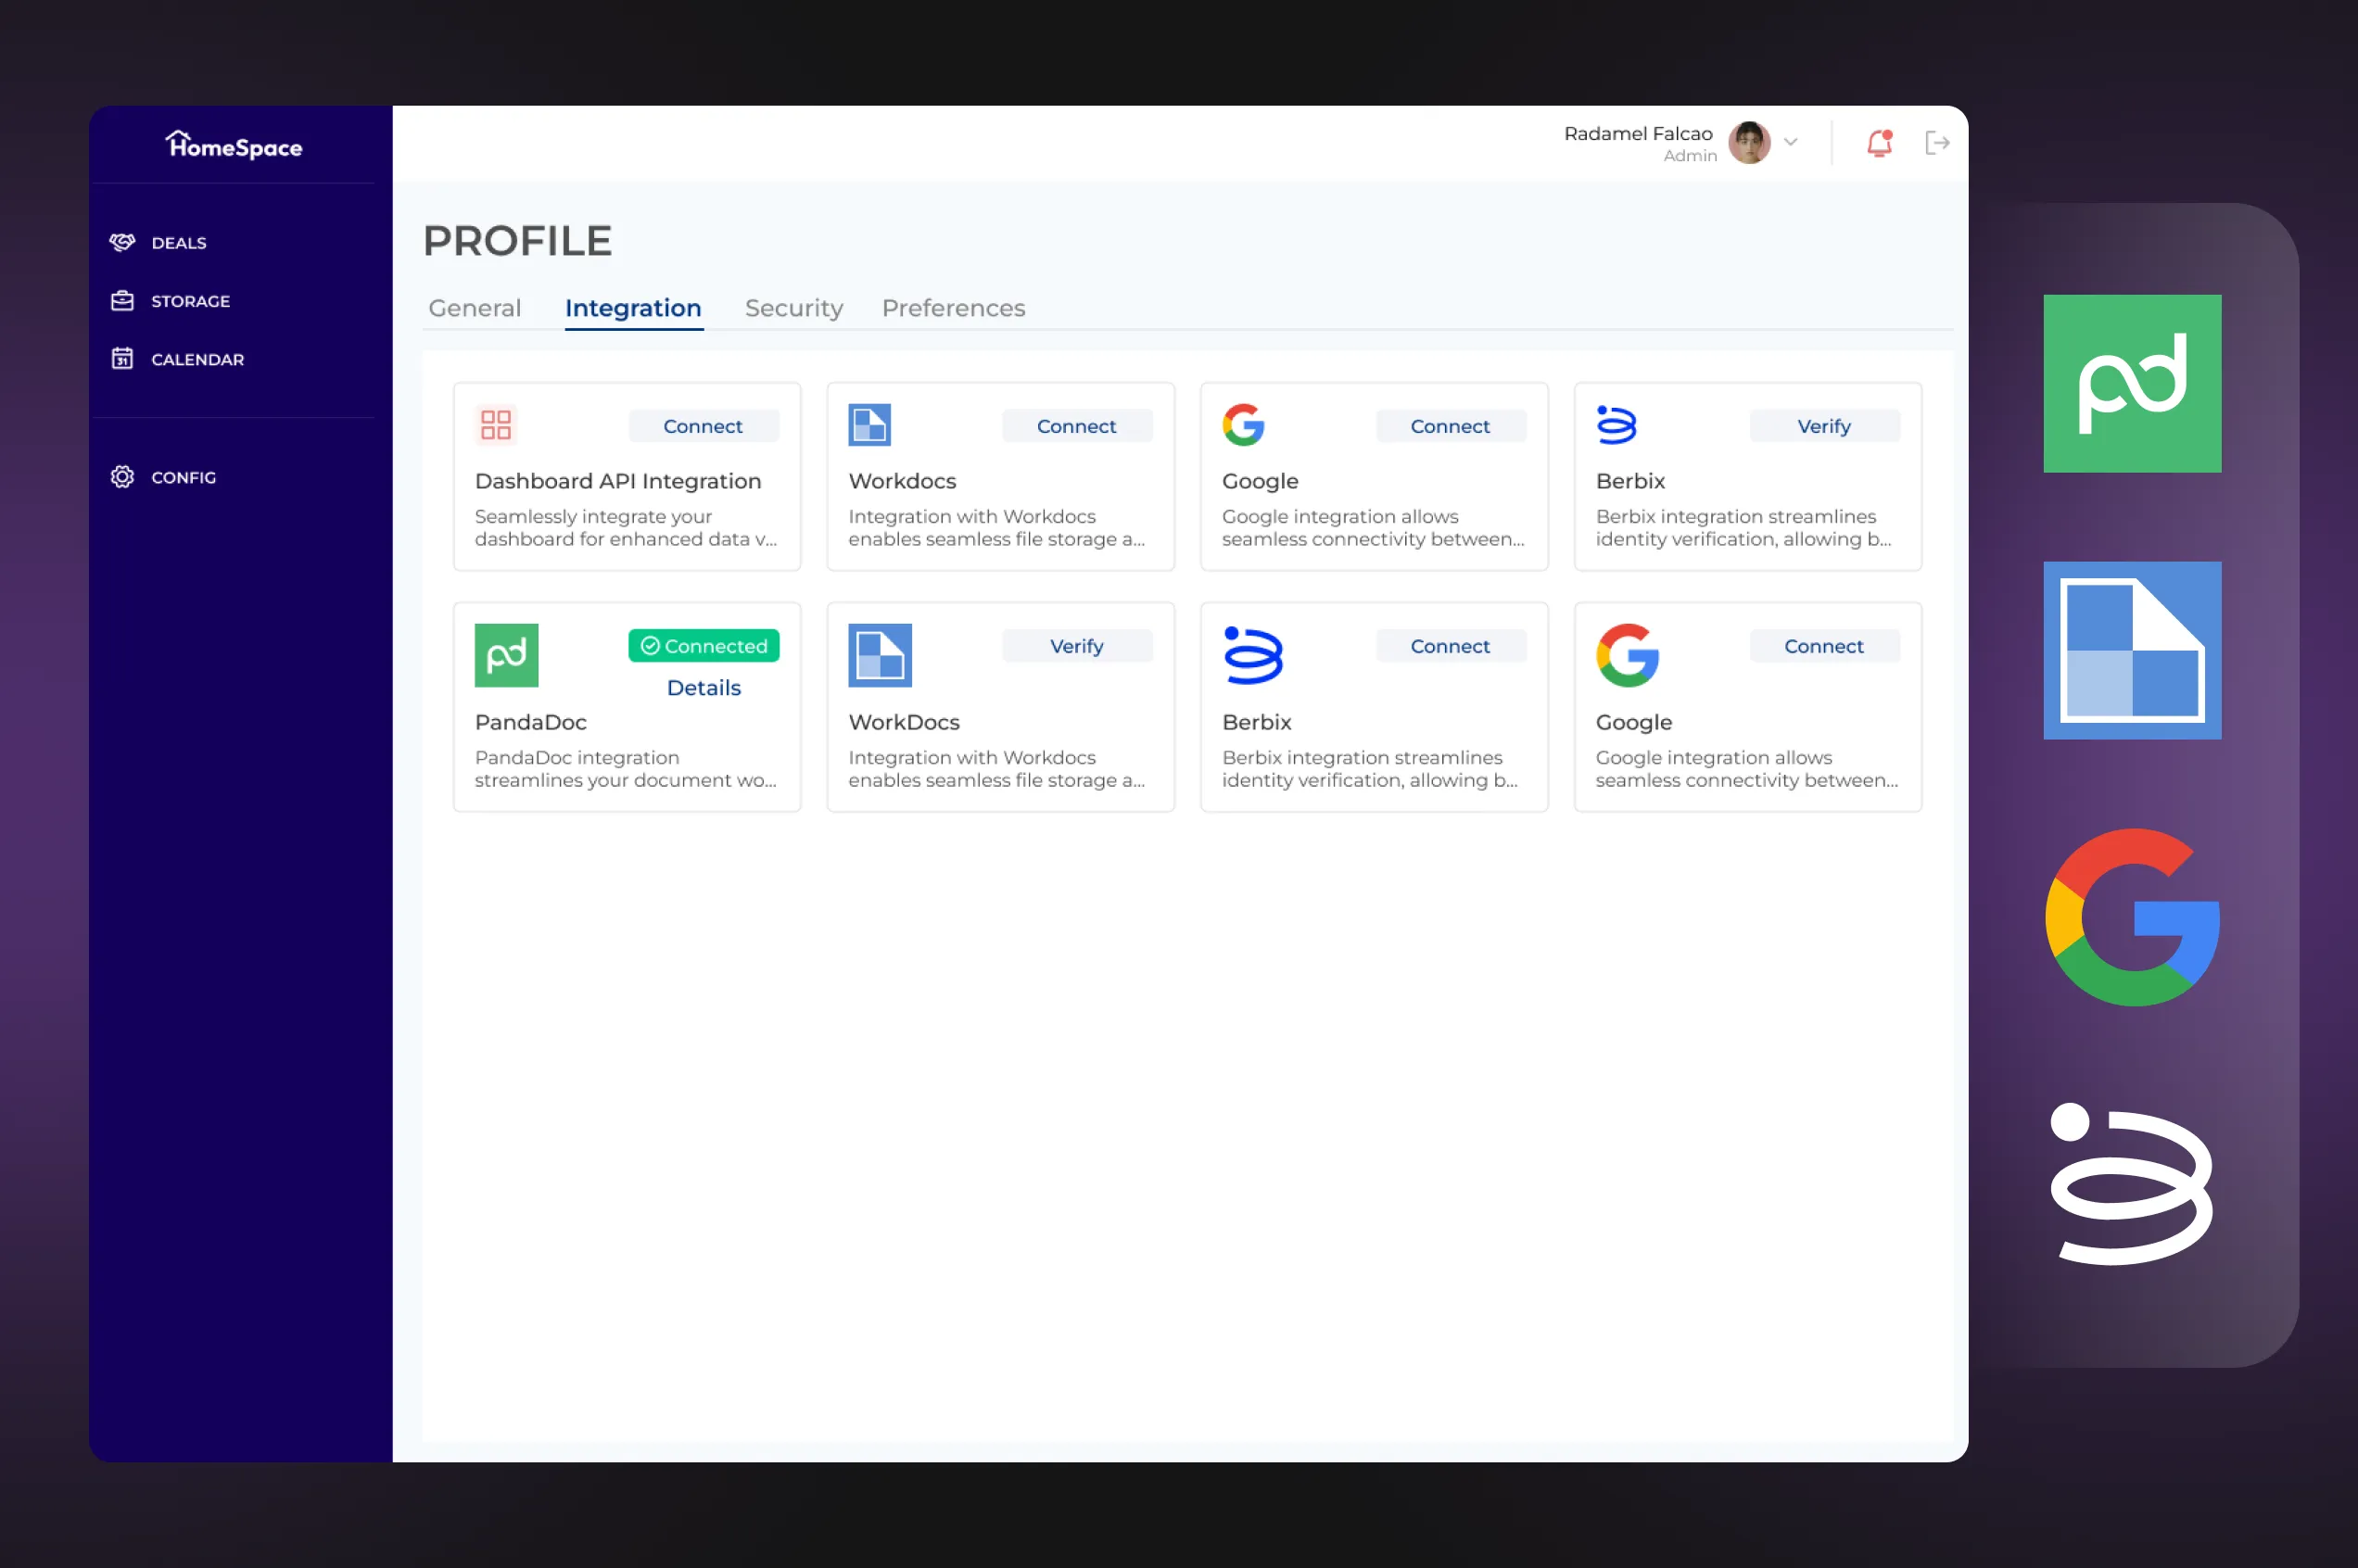Image resolution: width=2358 pixels, height=1568 pixels.
Task: Switch to the Security tab
Action: point(793,308)
